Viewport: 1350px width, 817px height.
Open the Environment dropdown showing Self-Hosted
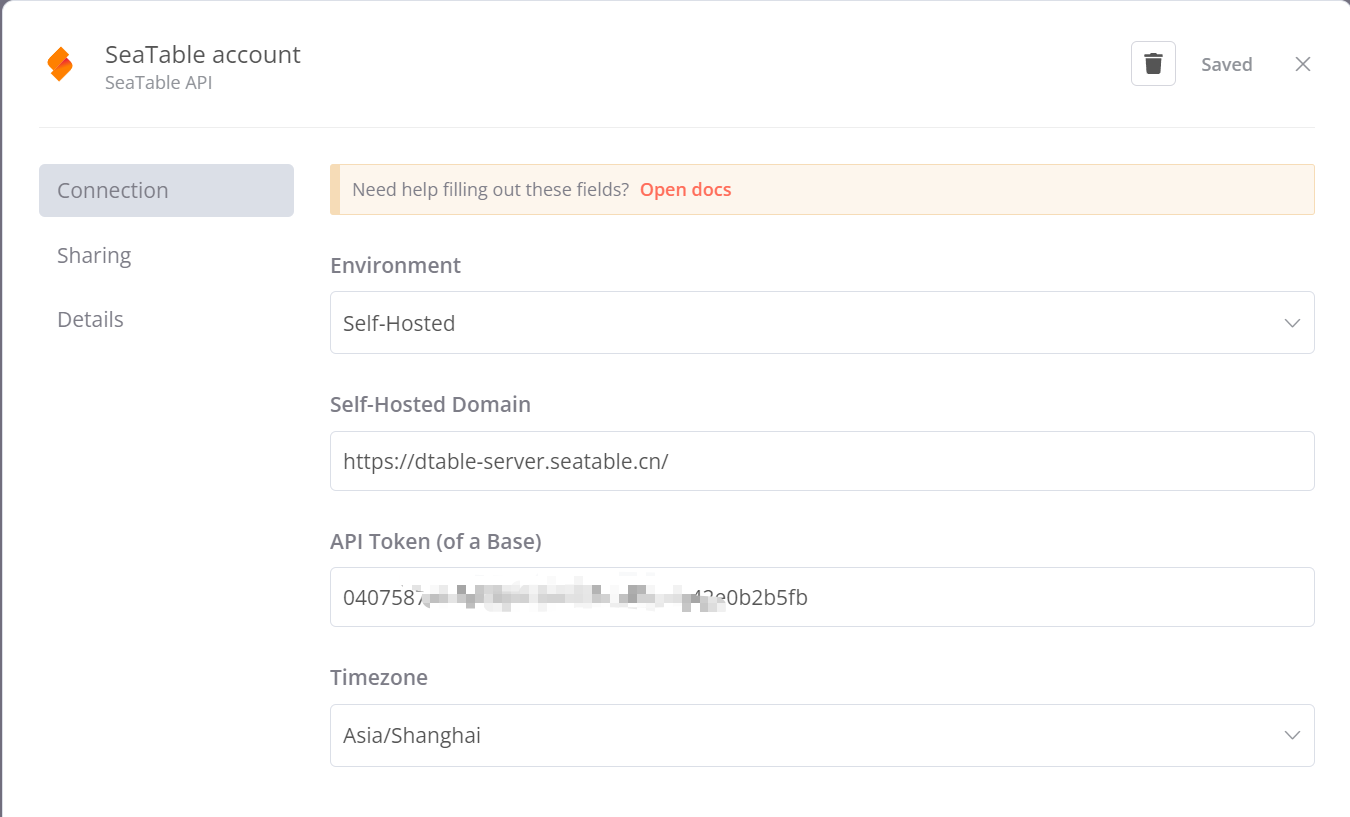coord(822,322)
